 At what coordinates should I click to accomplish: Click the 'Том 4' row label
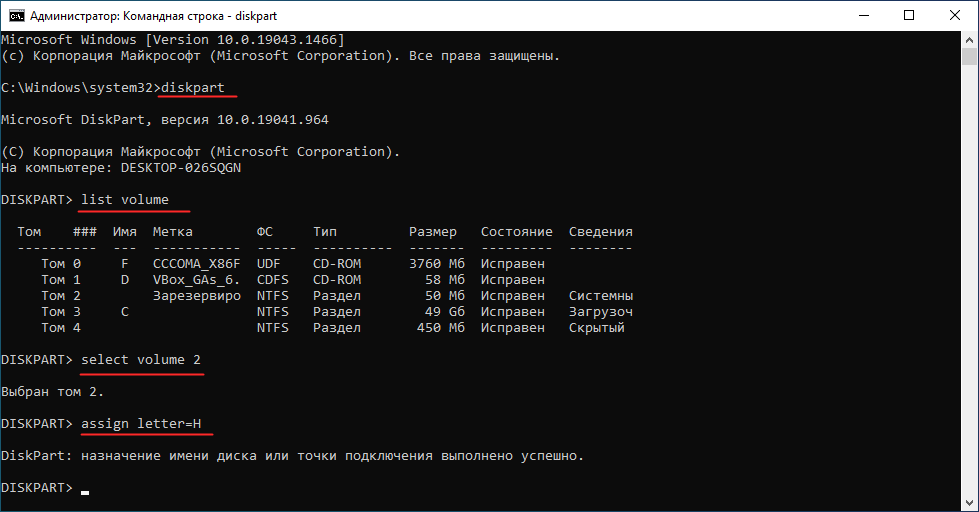pos(61,328)
